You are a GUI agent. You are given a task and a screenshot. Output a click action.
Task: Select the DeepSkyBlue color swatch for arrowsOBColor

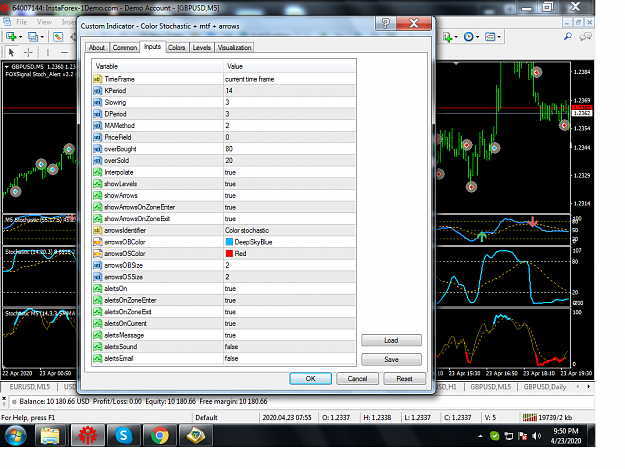(229, 242)
